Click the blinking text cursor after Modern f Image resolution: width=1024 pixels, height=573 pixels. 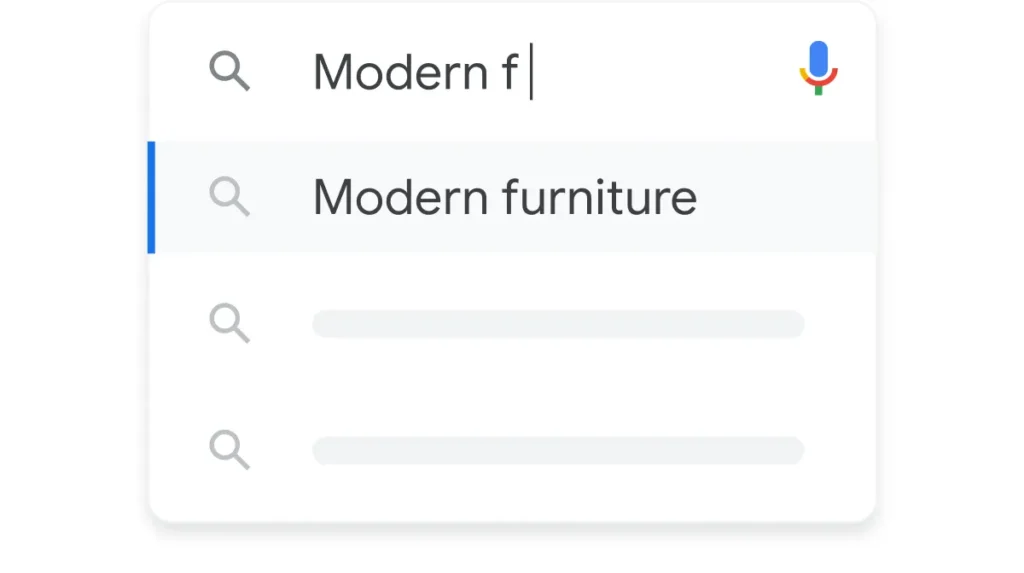coord(532,71)
